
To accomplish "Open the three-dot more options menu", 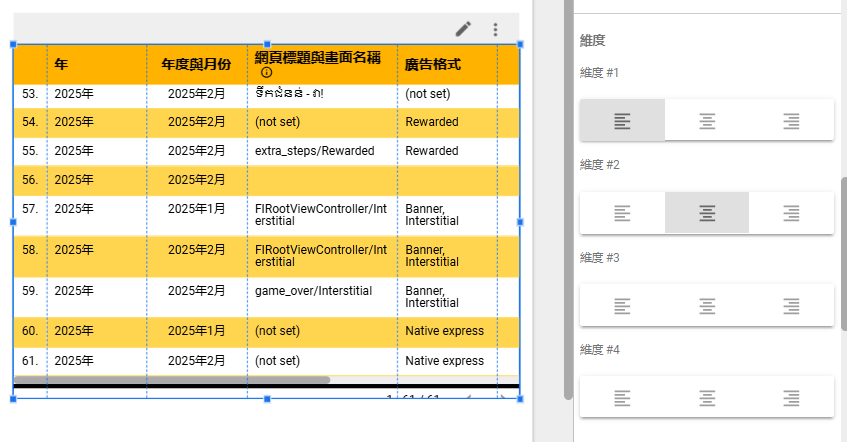I will tap(495, 29).
